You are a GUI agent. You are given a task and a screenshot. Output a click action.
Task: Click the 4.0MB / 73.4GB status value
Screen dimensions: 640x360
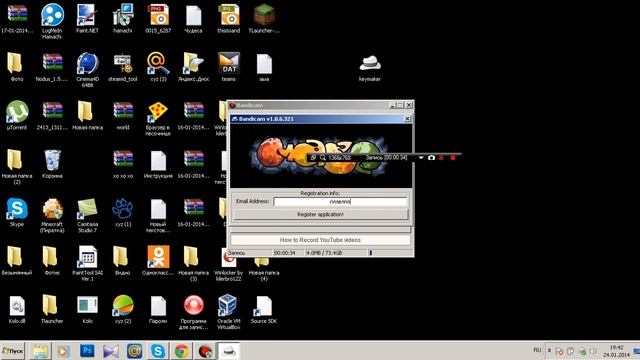tap(324, 253)
